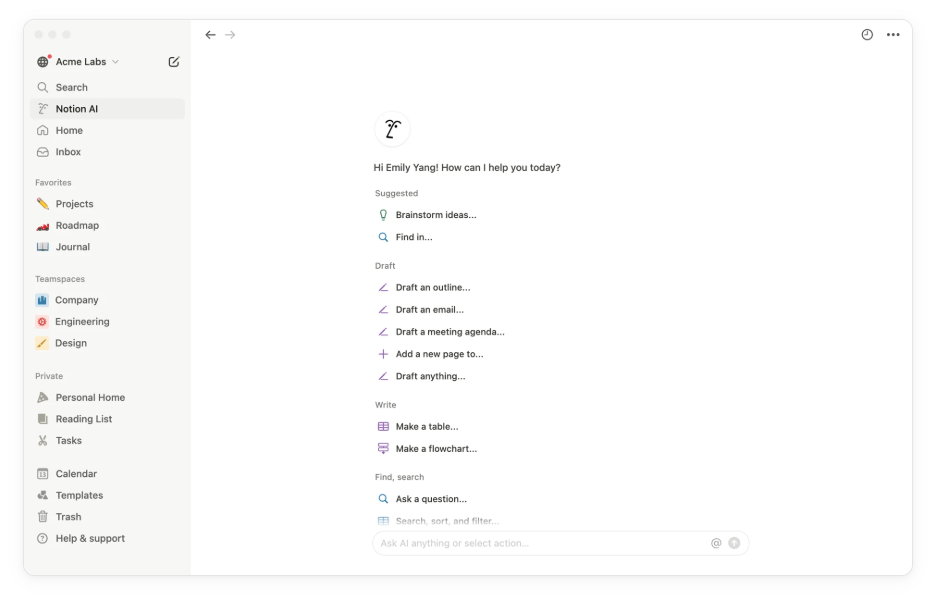Viewport: 943px width, 597px height.
Task: Go back with the left arrow
Action: [x=210, y=35]
